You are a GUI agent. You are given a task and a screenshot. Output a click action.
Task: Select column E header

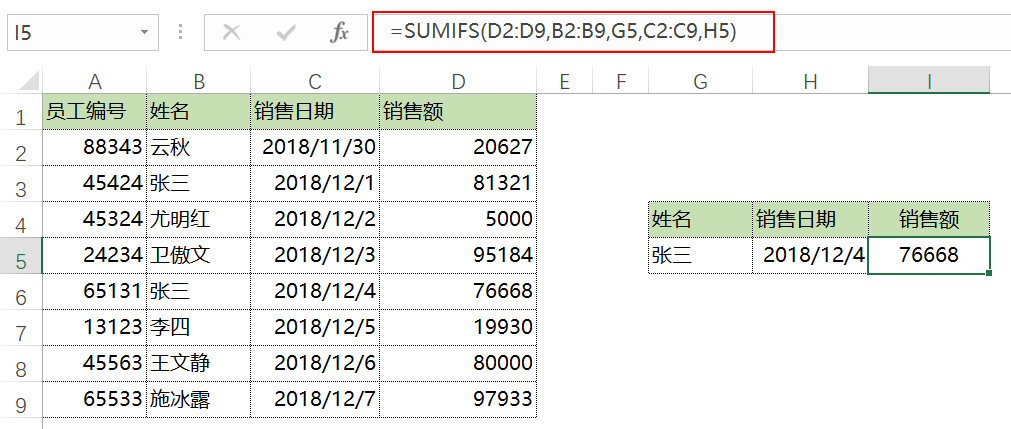tap(564, 81)
